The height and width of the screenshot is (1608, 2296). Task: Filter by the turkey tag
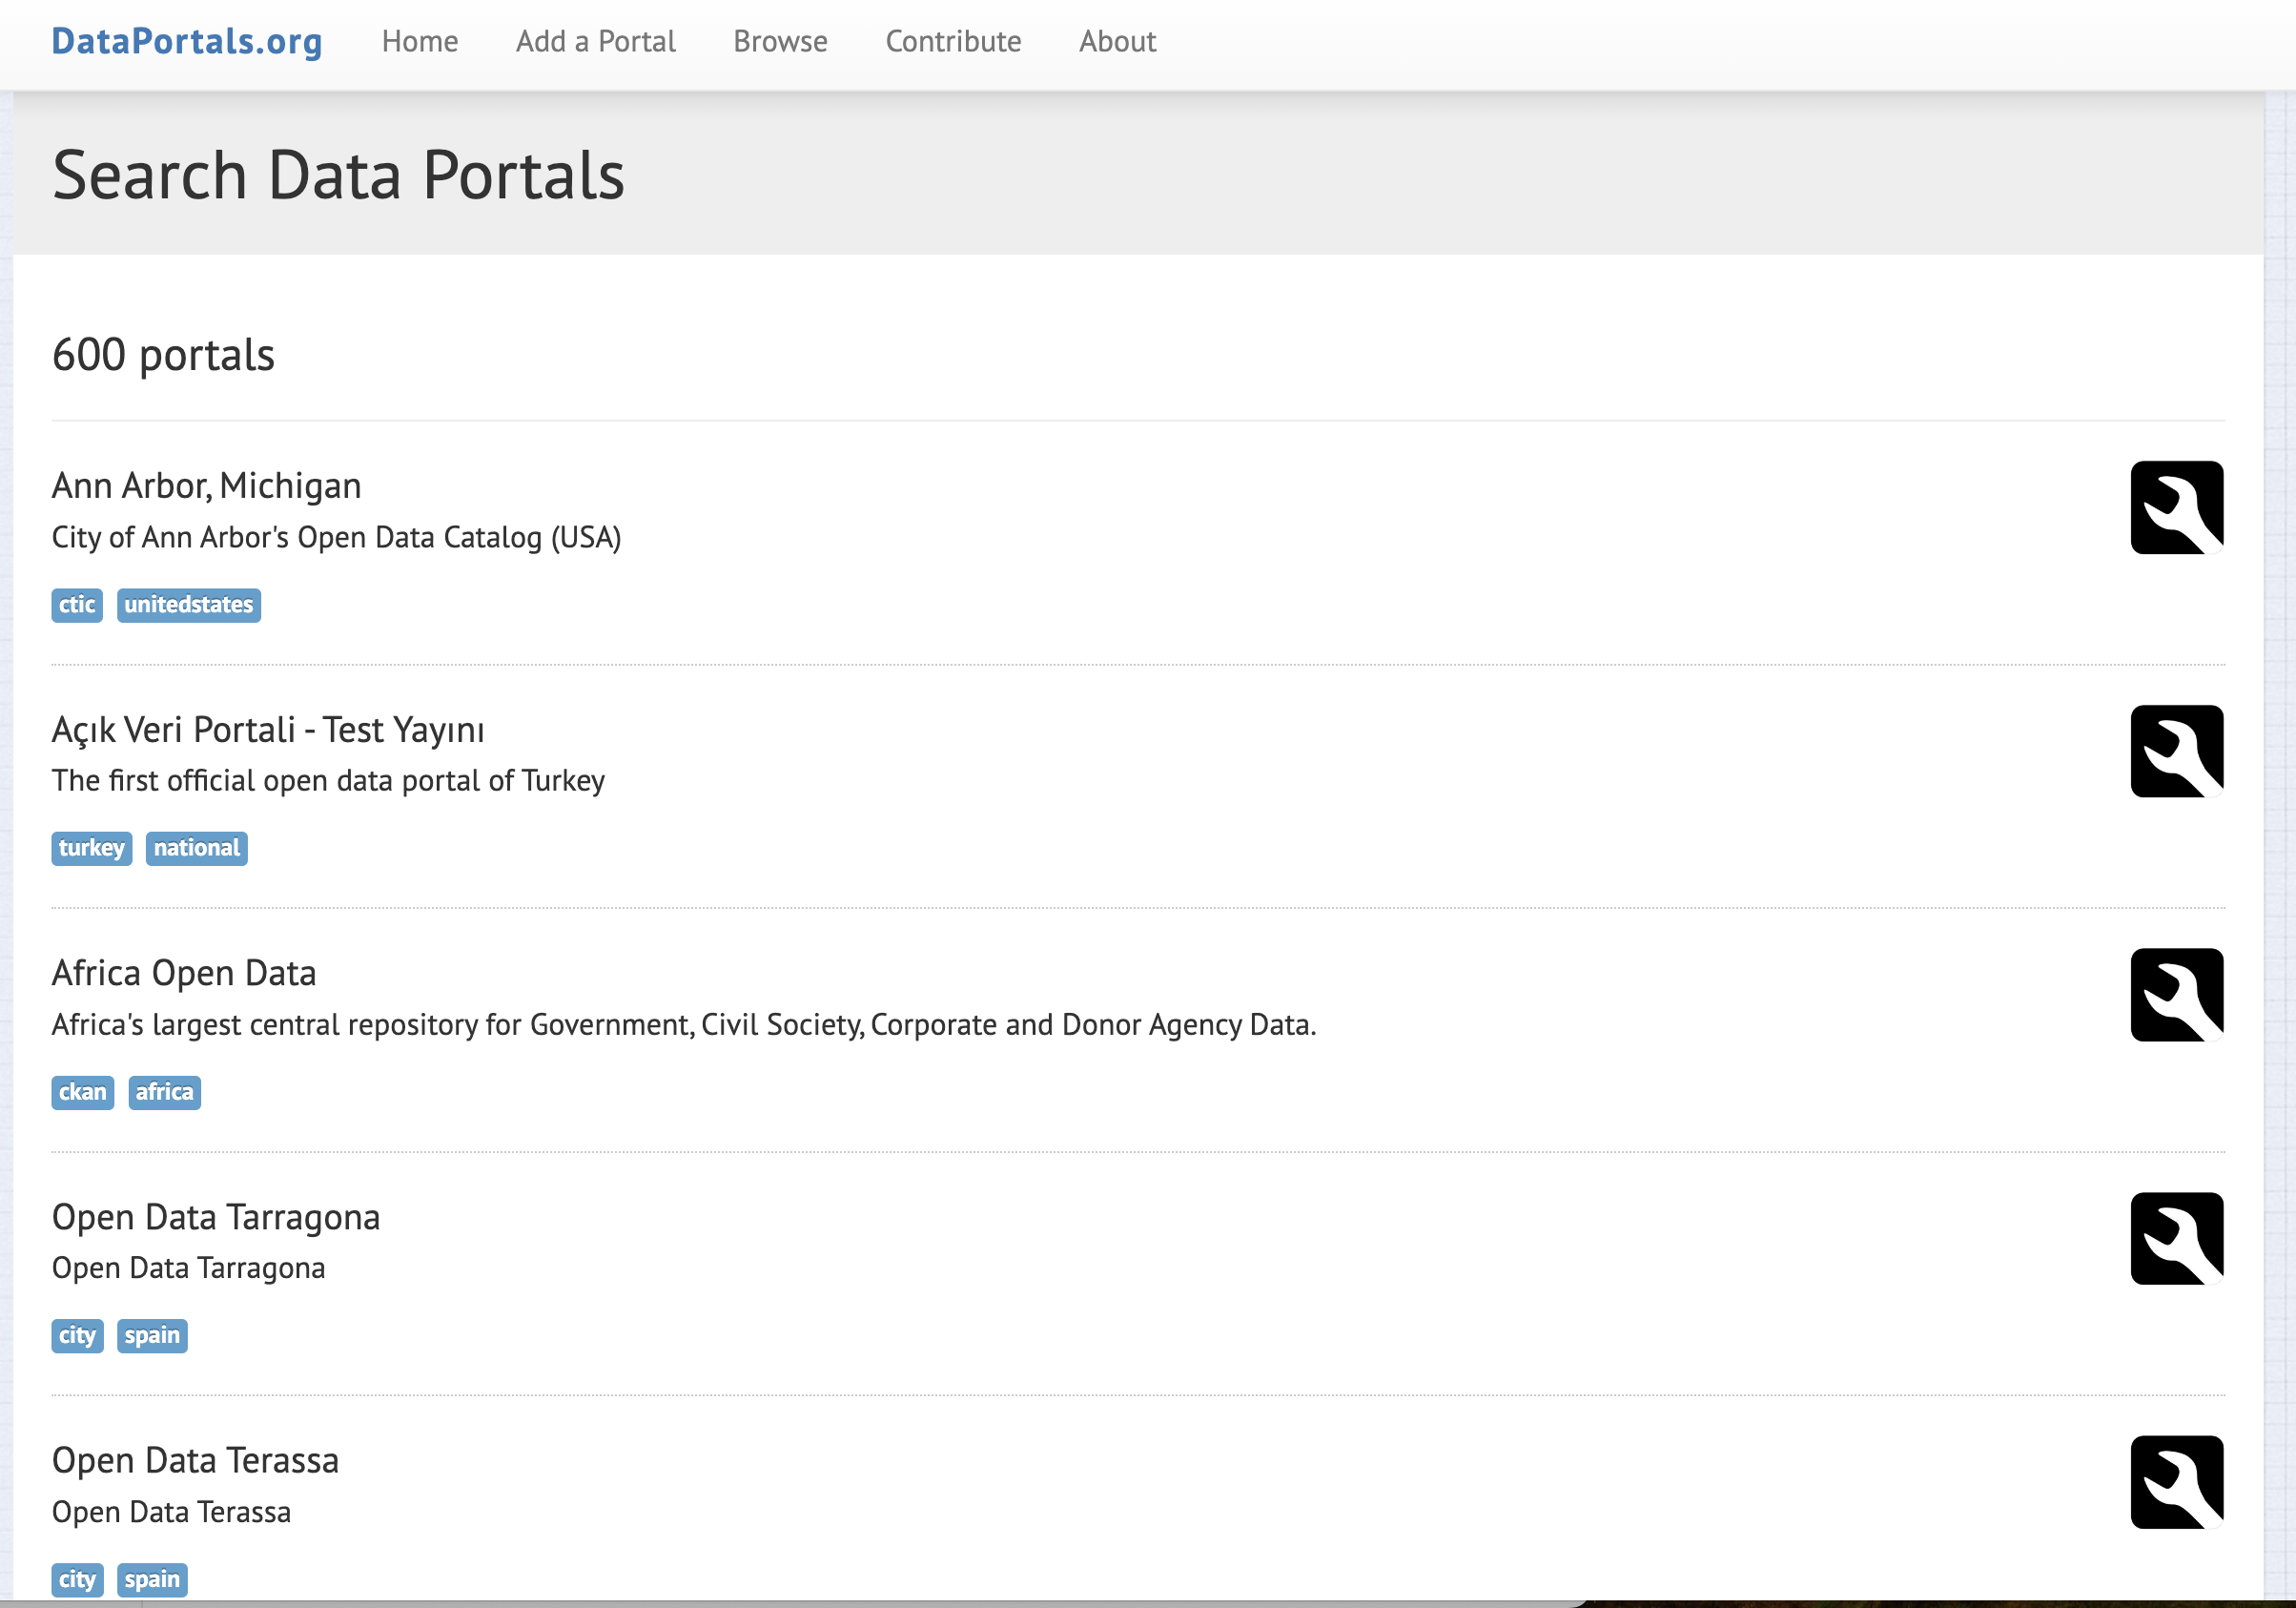click(91, 848)
